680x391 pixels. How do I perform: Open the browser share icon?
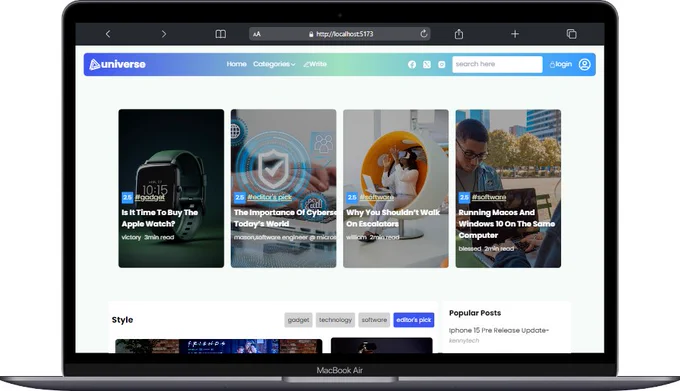(459, 34)
